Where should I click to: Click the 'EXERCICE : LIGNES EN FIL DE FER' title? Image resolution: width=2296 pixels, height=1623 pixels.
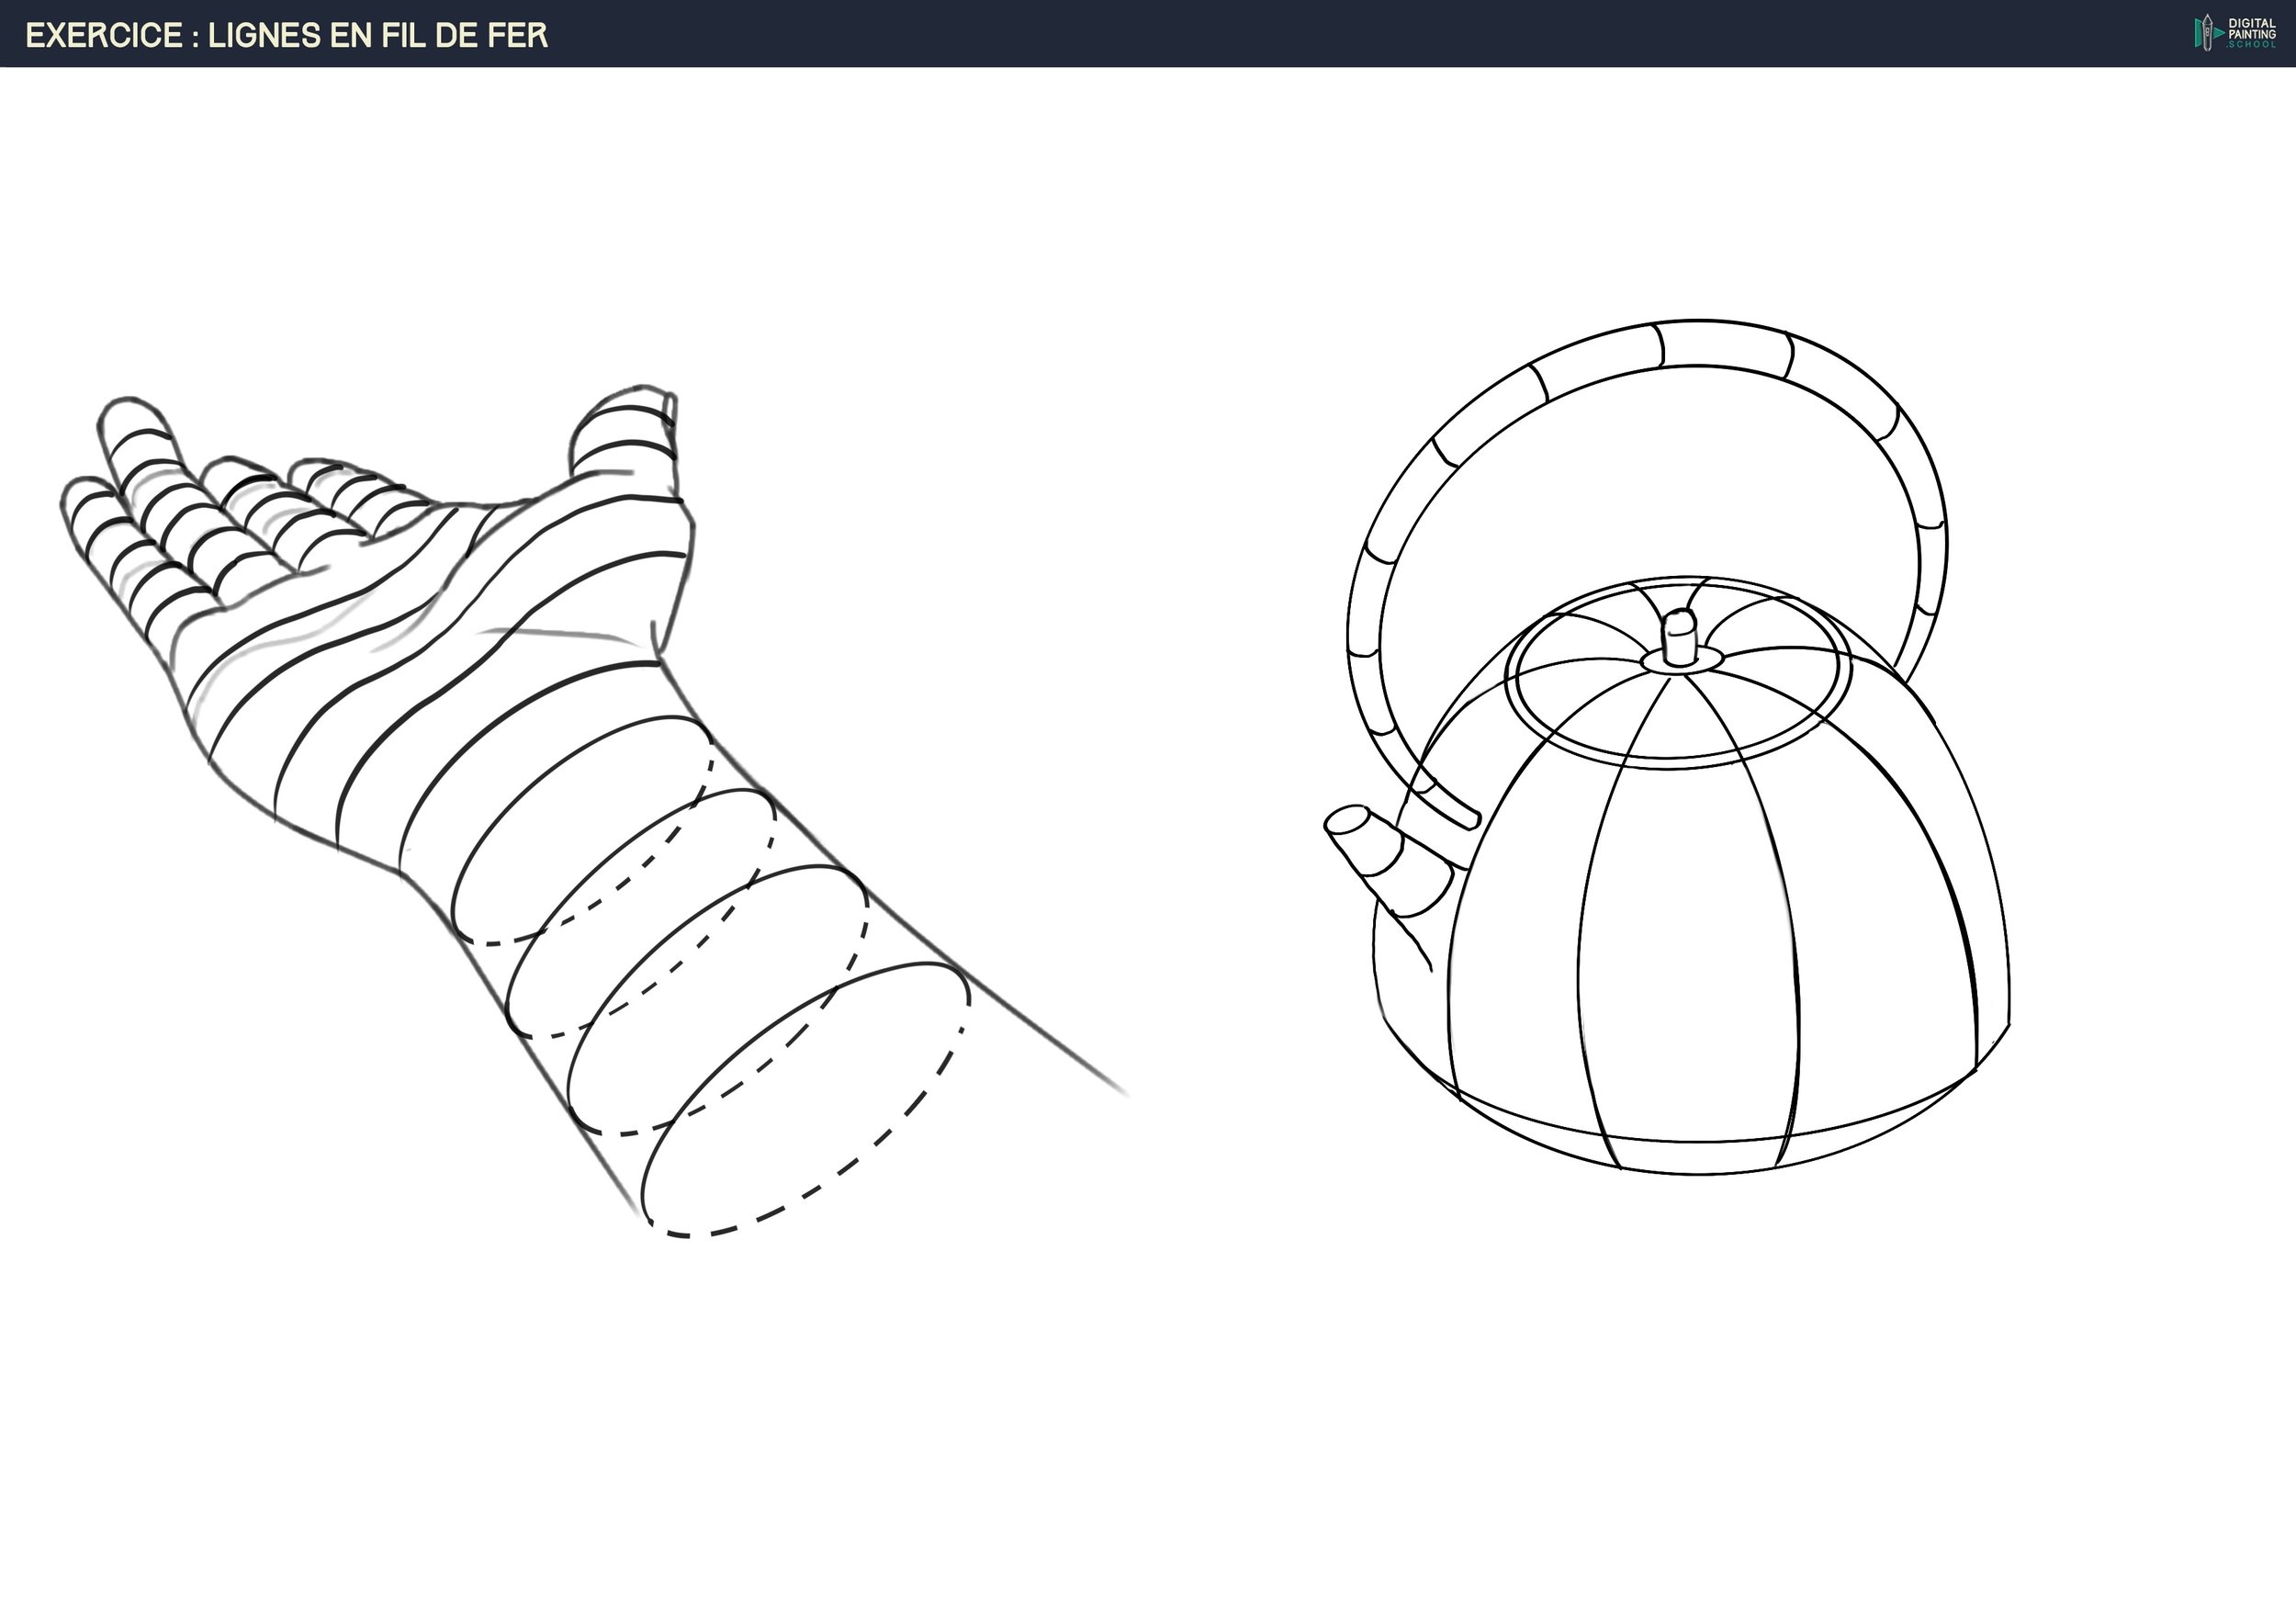click(x=287, y=35)
